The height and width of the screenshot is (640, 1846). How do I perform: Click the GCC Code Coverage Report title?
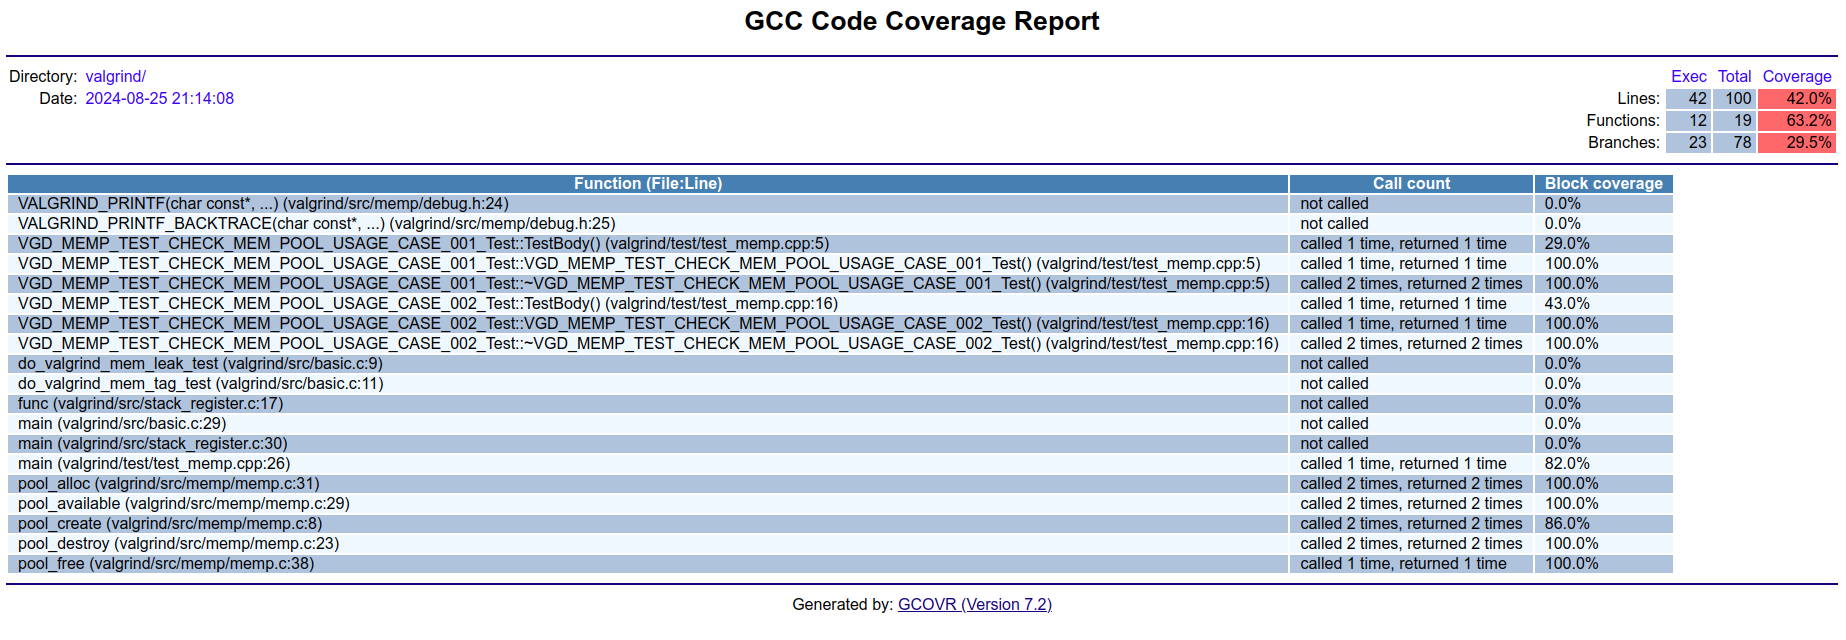coord(921,21)
